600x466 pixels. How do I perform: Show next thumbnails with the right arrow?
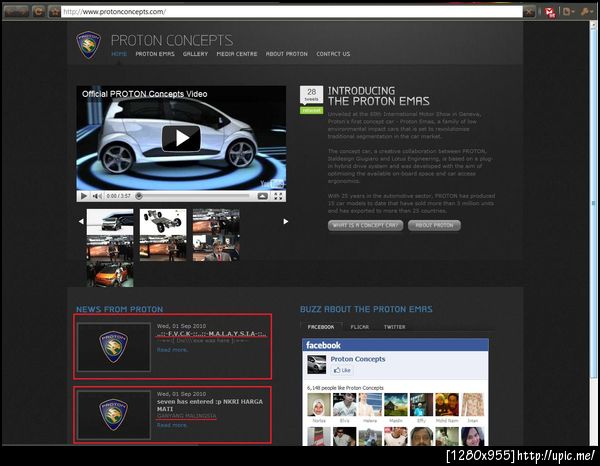coord(285,221)
